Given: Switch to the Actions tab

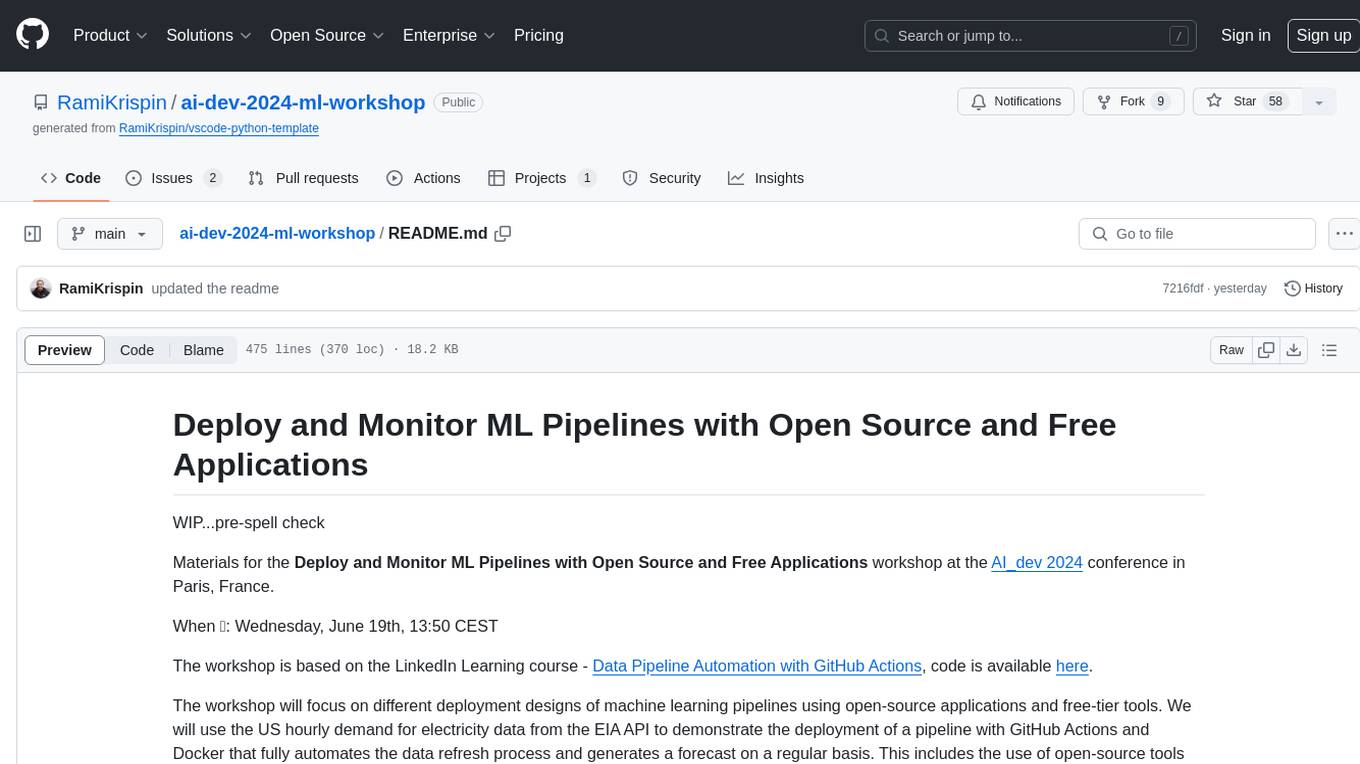Looking at the screenshot, I should tap(423, 178).
